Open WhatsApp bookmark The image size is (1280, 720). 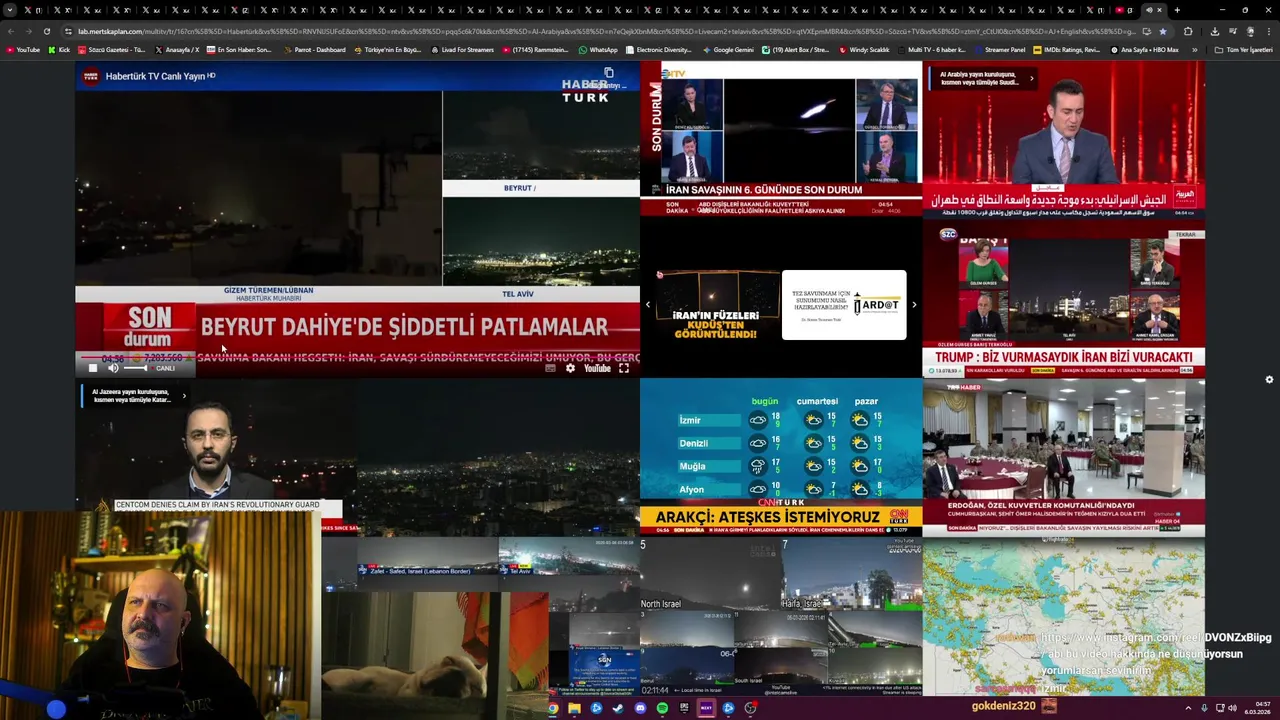598,49
